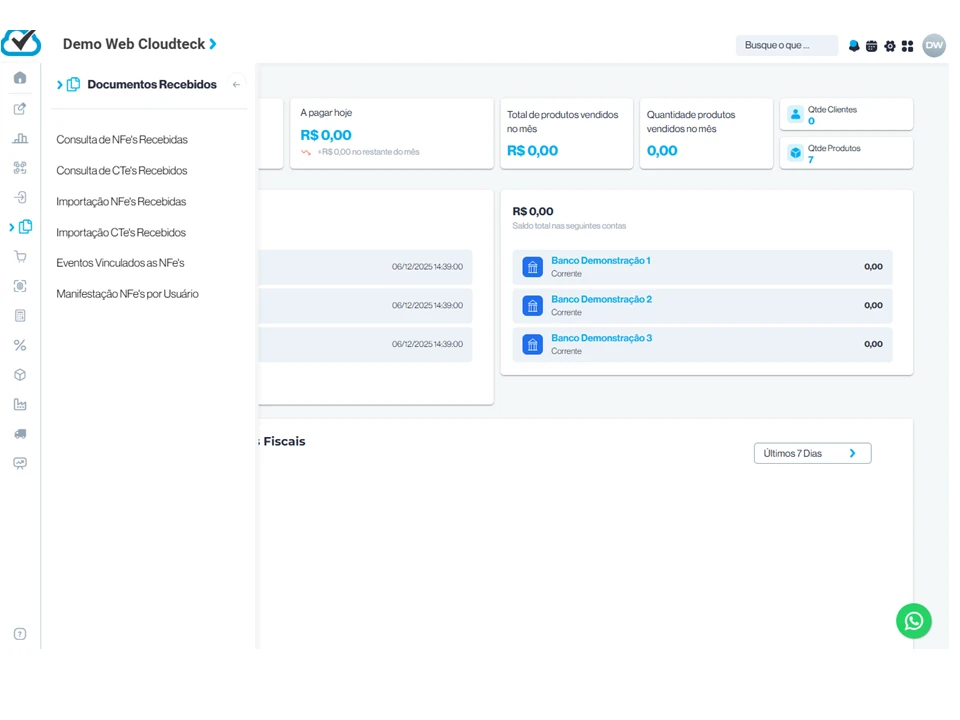This screenshot has height=720, width=960.
Task: Open the notifications bell icon
Action: (x=854, y=46)
